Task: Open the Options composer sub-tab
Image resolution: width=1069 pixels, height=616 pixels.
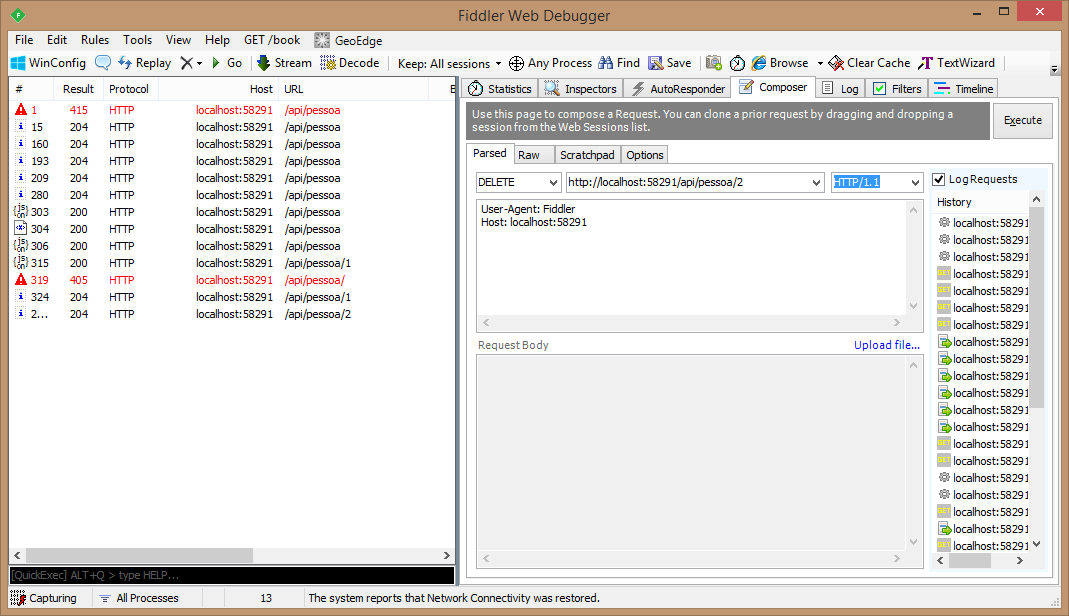Action: click(x=644, y=155)
